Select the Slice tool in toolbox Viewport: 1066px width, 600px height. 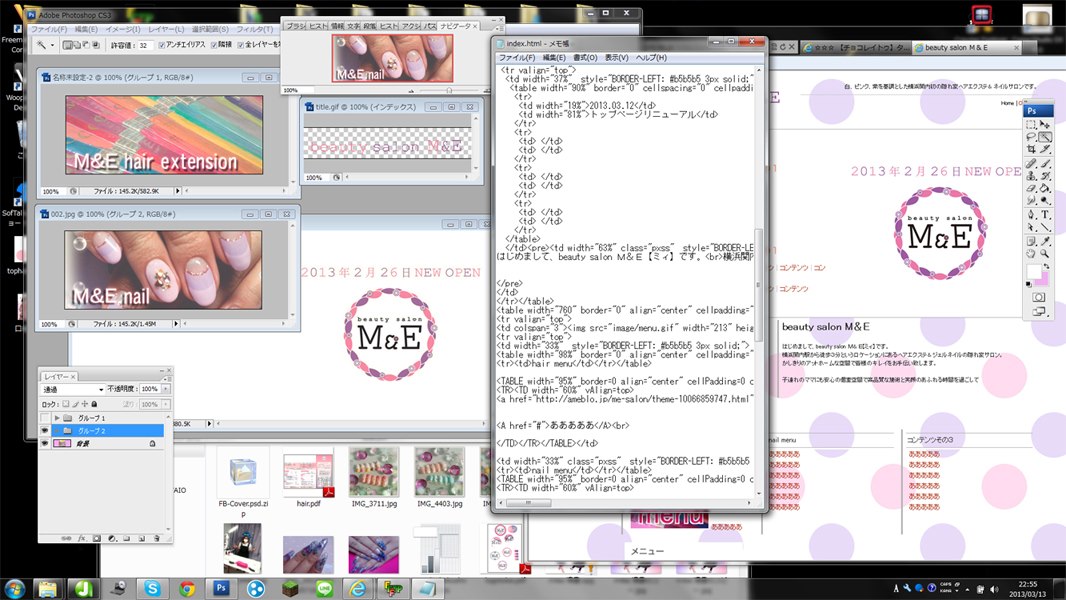1045,149
